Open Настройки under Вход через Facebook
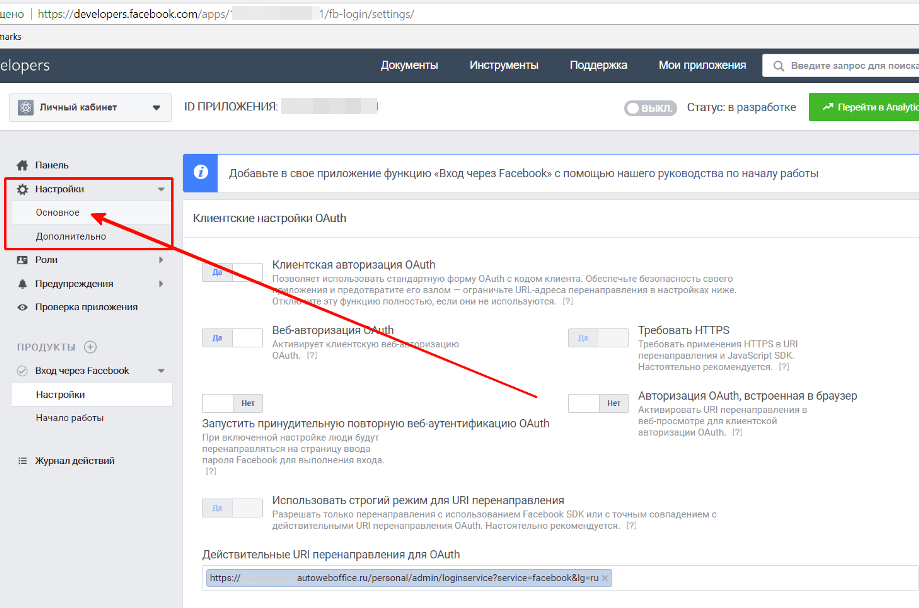Screen dimensions: 919x608 92,395
